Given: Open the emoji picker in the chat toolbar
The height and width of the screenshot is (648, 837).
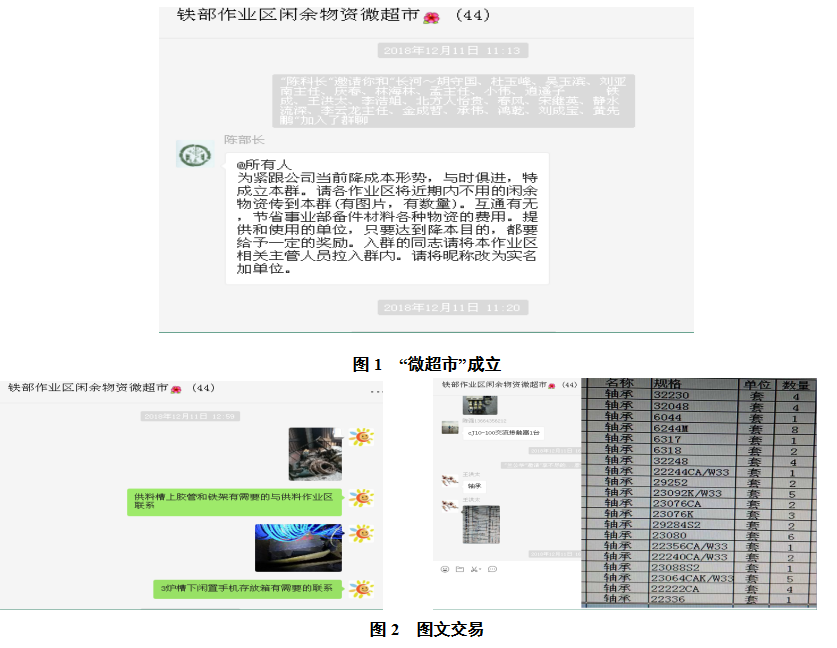Looking at the screenshot, I should point(444,569).
